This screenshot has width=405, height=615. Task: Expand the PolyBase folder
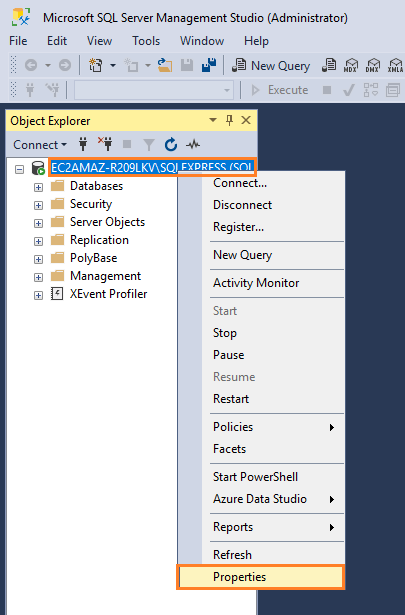click(x=38, y=259)
